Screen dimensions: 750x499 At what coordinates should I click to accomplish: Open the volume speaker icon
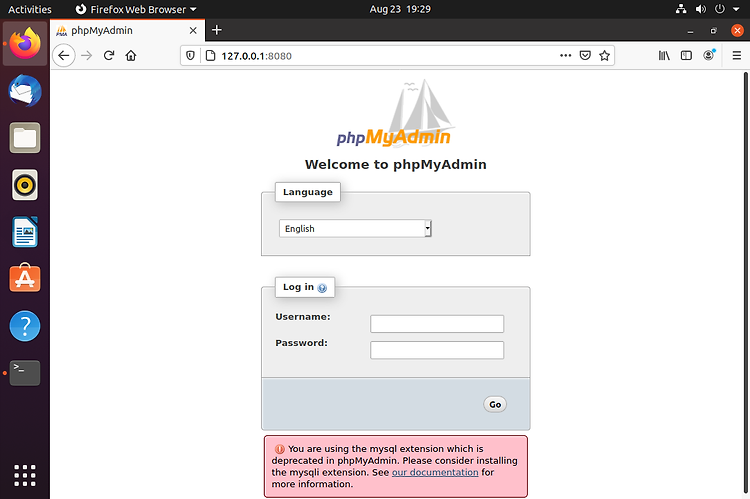pos(701,9)
